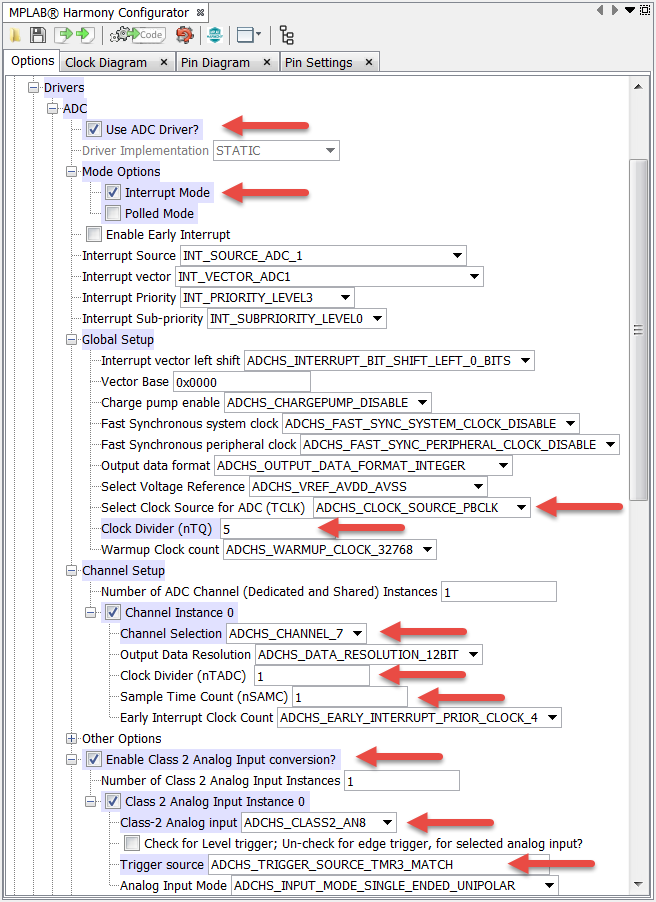The height and width of the screenshot is (902, 656).
Task: Close the Pin Diagram tab
Action: [x=267, y=62]
